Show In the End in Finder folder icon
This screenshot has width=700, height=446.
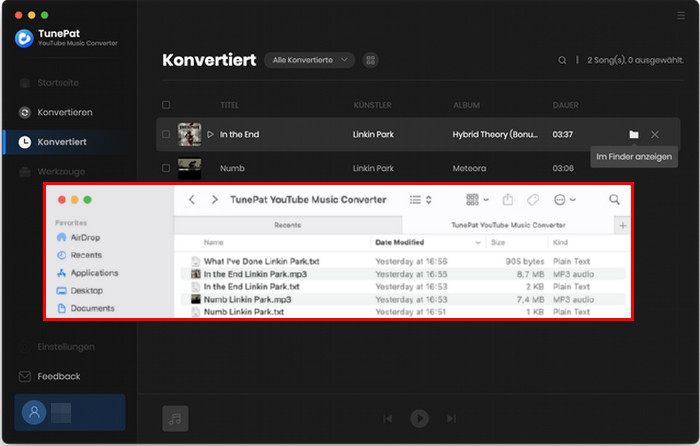tap(634, 134)
